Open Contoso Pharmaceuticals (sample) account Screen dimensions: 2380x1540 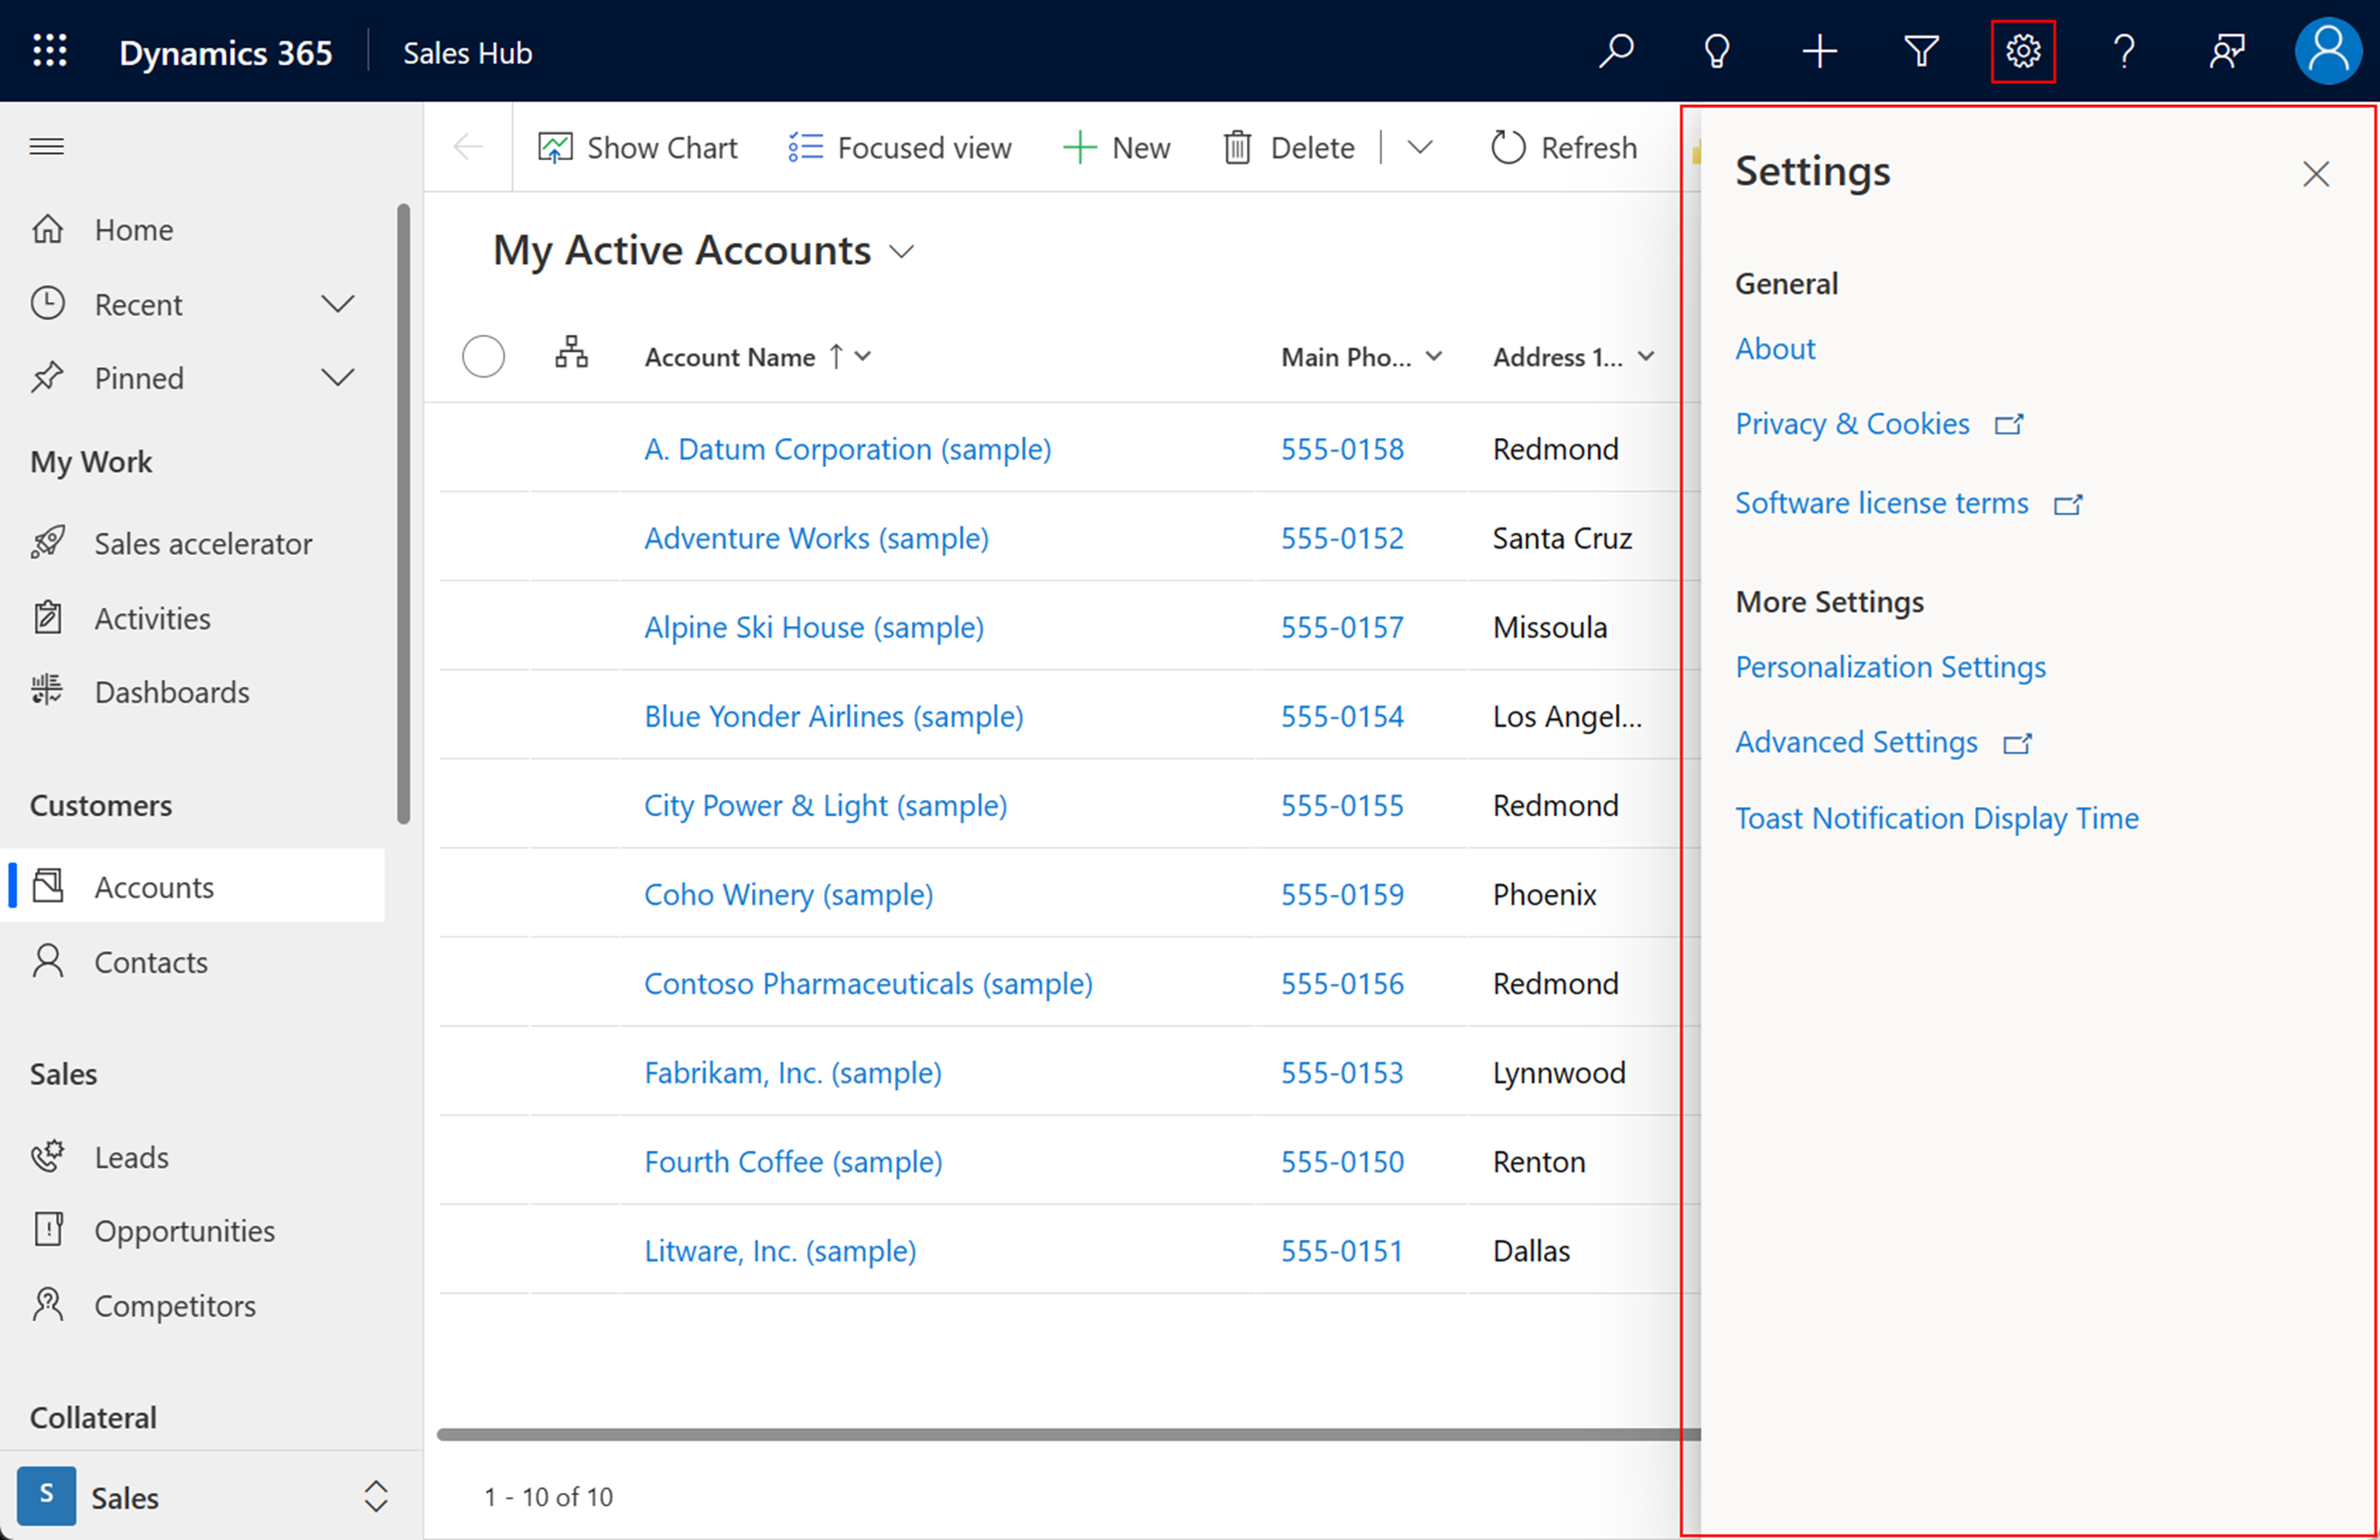868,983
